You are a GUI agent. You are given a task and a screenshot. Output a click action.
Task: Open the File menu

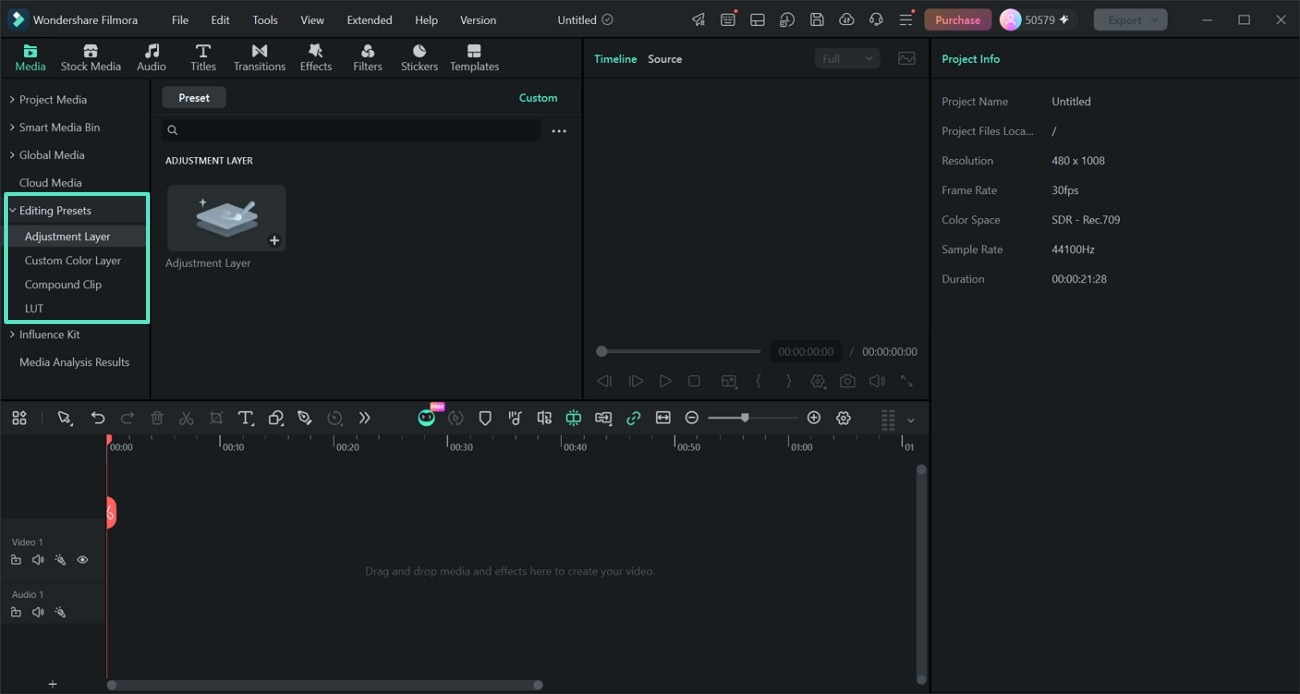click(x=180, y=20)
